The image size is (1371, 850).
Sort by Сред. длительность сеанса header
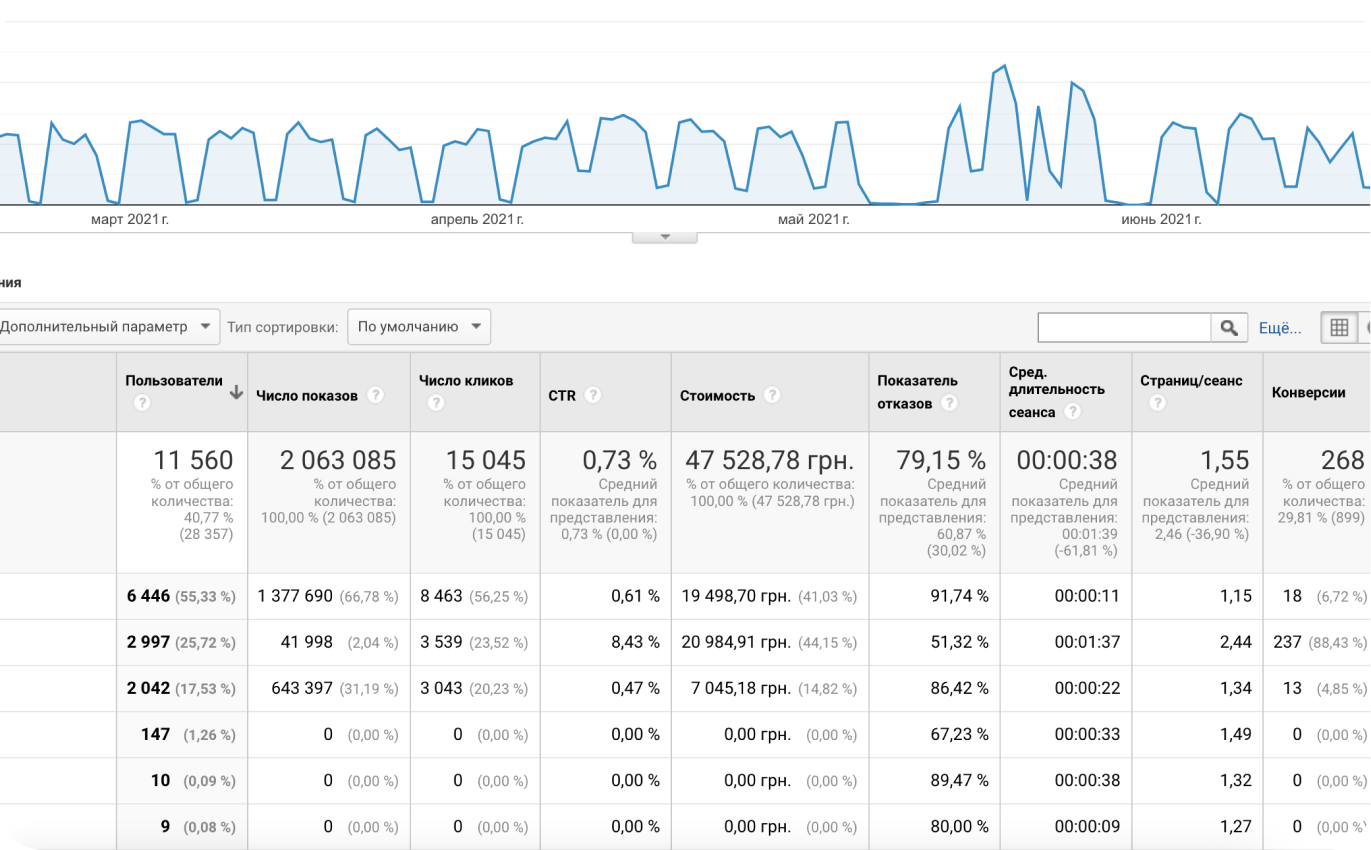point(1056,390)
